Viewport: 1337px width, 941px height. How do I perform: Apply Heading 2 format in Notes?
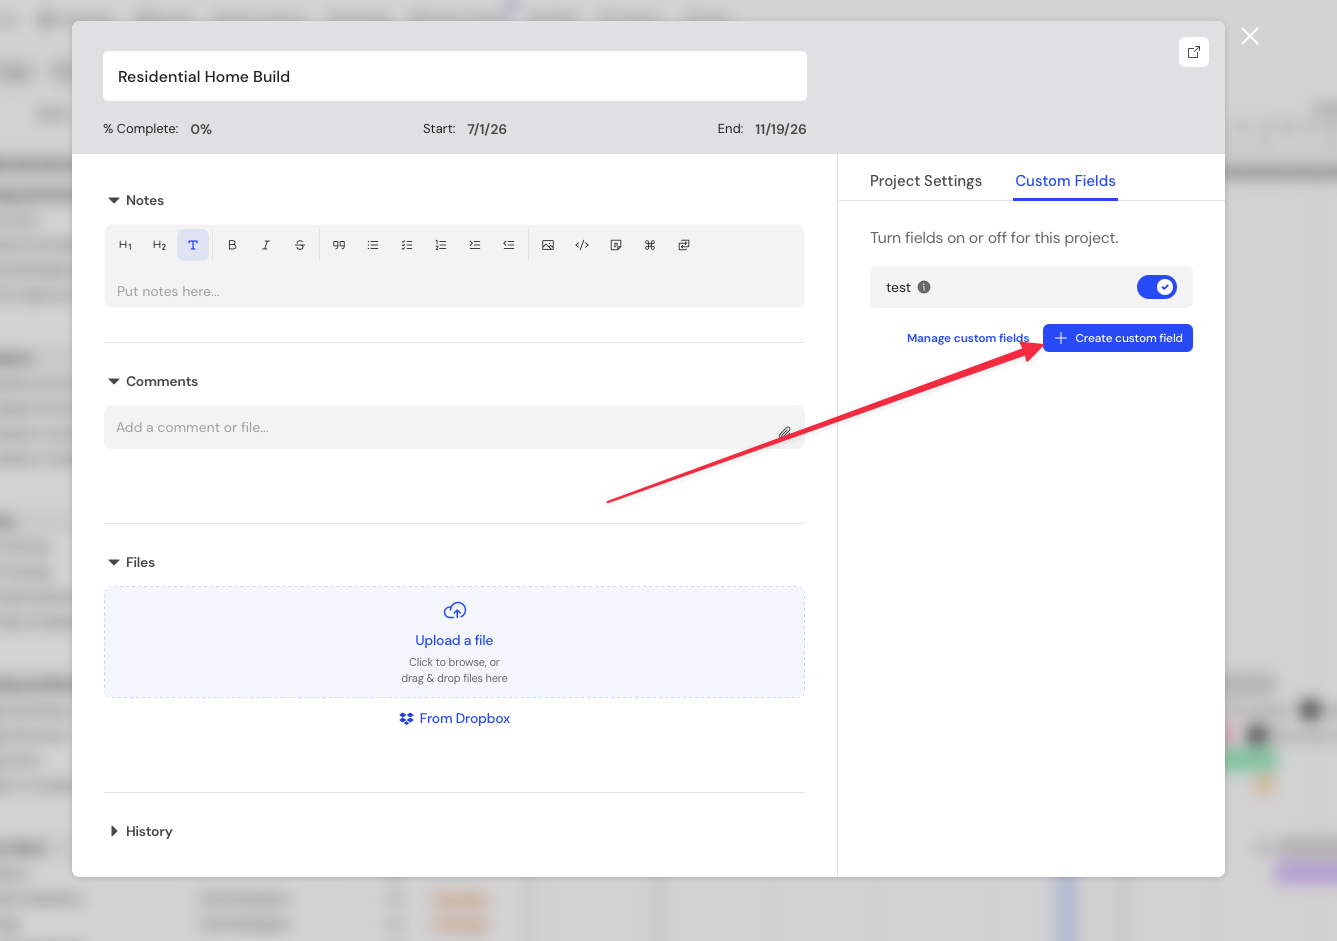pyautogui.click(x=159, y=245)
